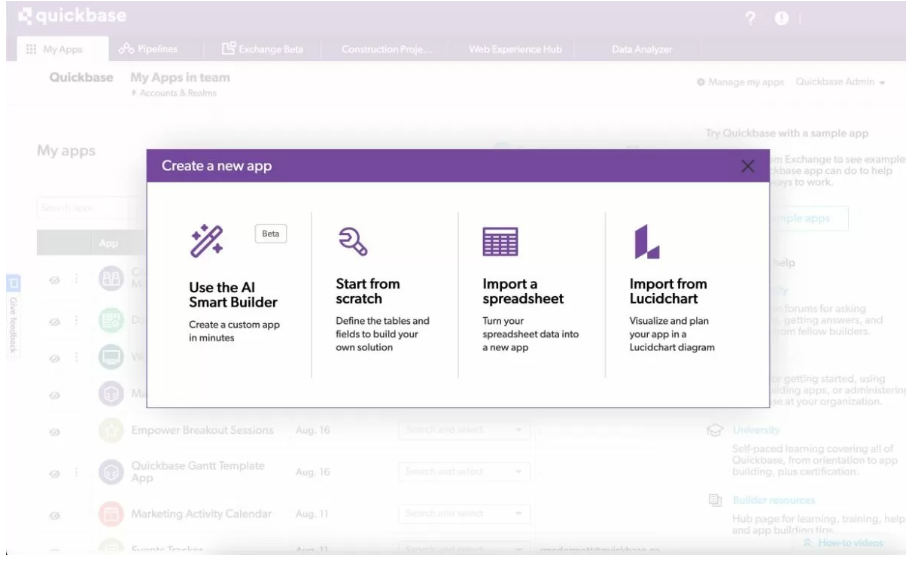Viewport: 906px width, 564px height.
Task: Open the Construction Proje... tab
Action: 387,50
